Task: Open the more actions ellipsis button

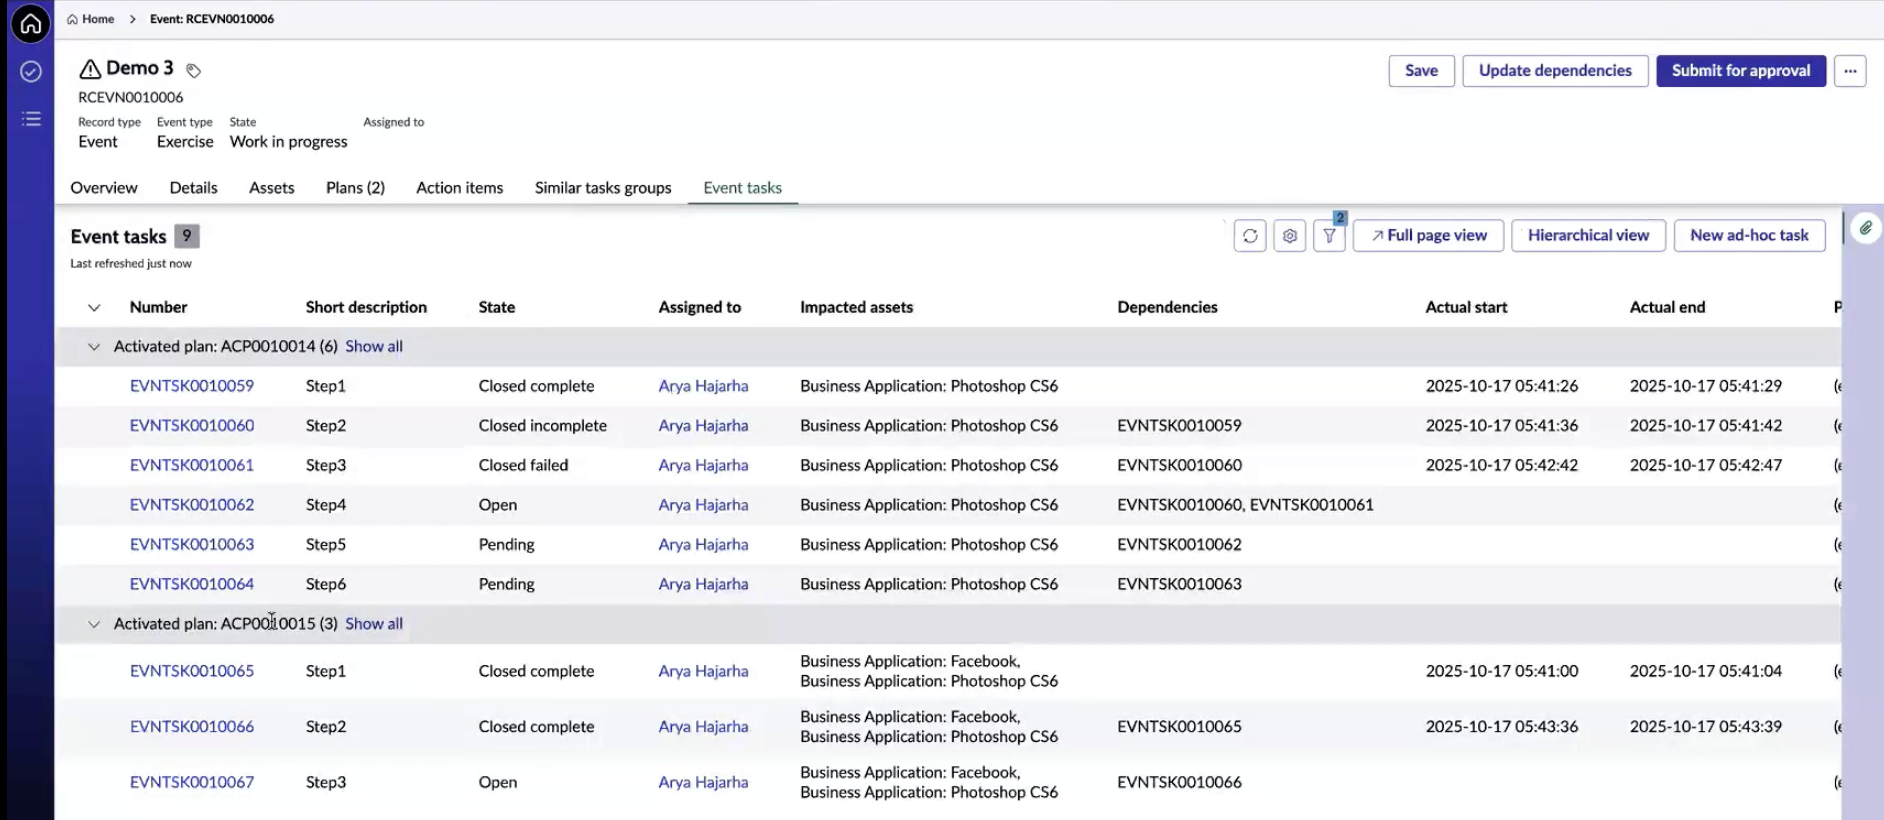Action: tap(1850, 71)
